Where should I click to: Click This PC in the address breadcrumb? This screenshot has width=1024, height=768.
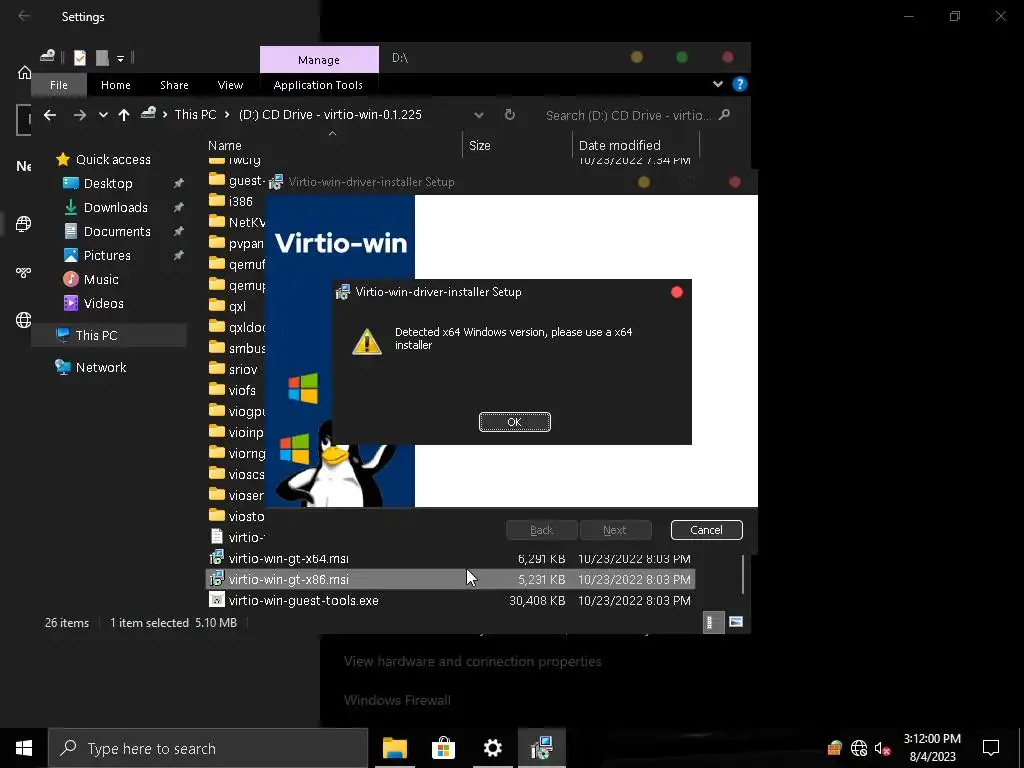(195, 114)
